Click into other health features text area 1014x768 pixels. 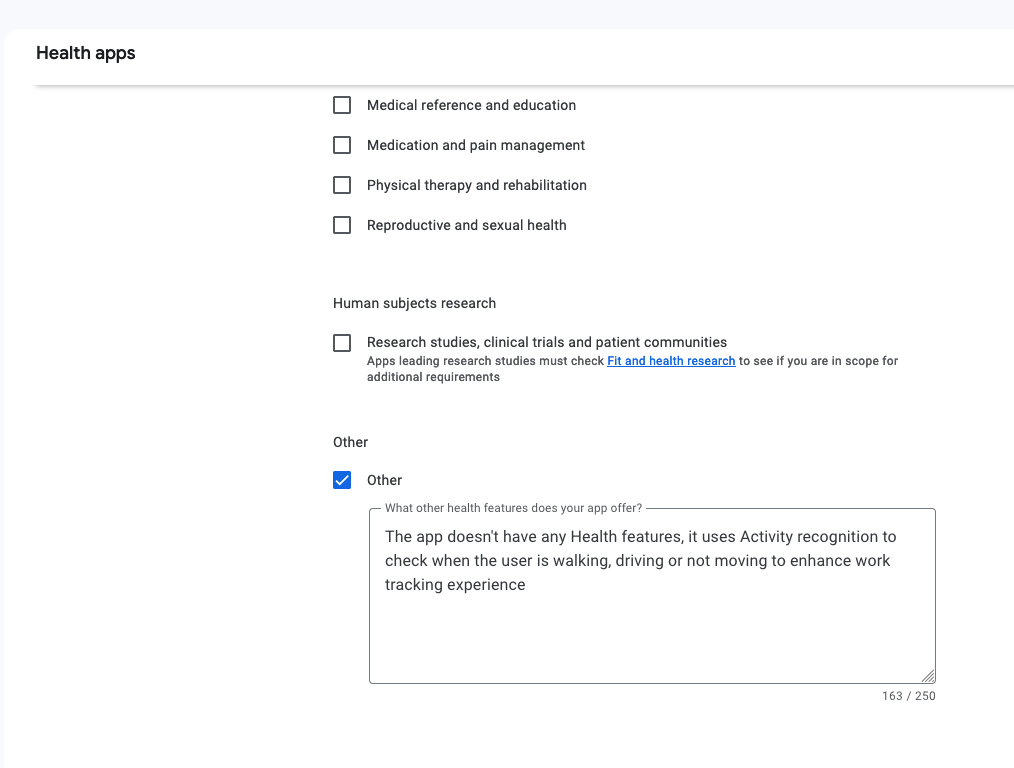point(653,596)
